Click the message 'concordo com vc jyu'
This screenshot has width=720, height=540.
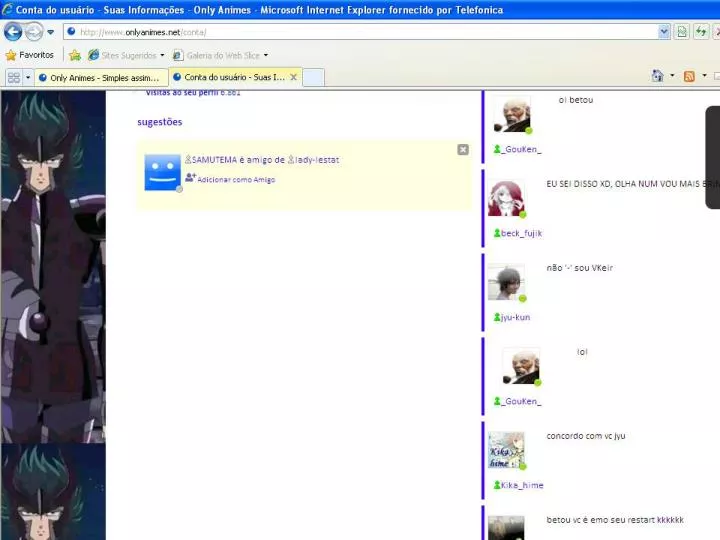[x=586, y=436]
